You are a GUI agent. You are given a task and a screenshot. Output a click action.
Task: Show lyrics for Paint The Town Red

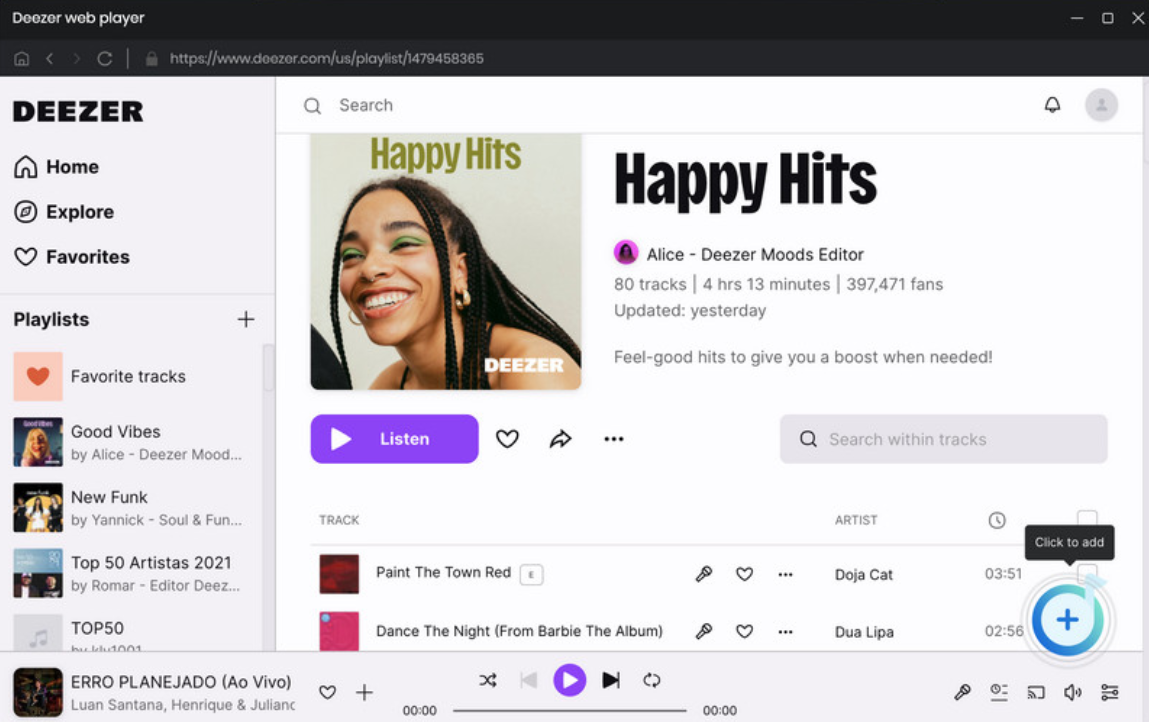point(703,574)
